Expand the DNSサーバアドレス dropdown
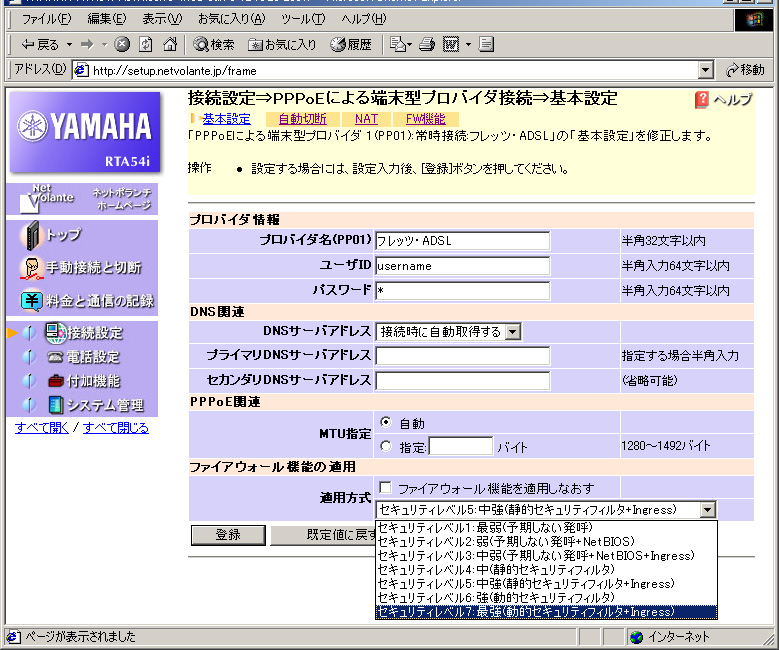779x650 pixels. coord(512,331)
